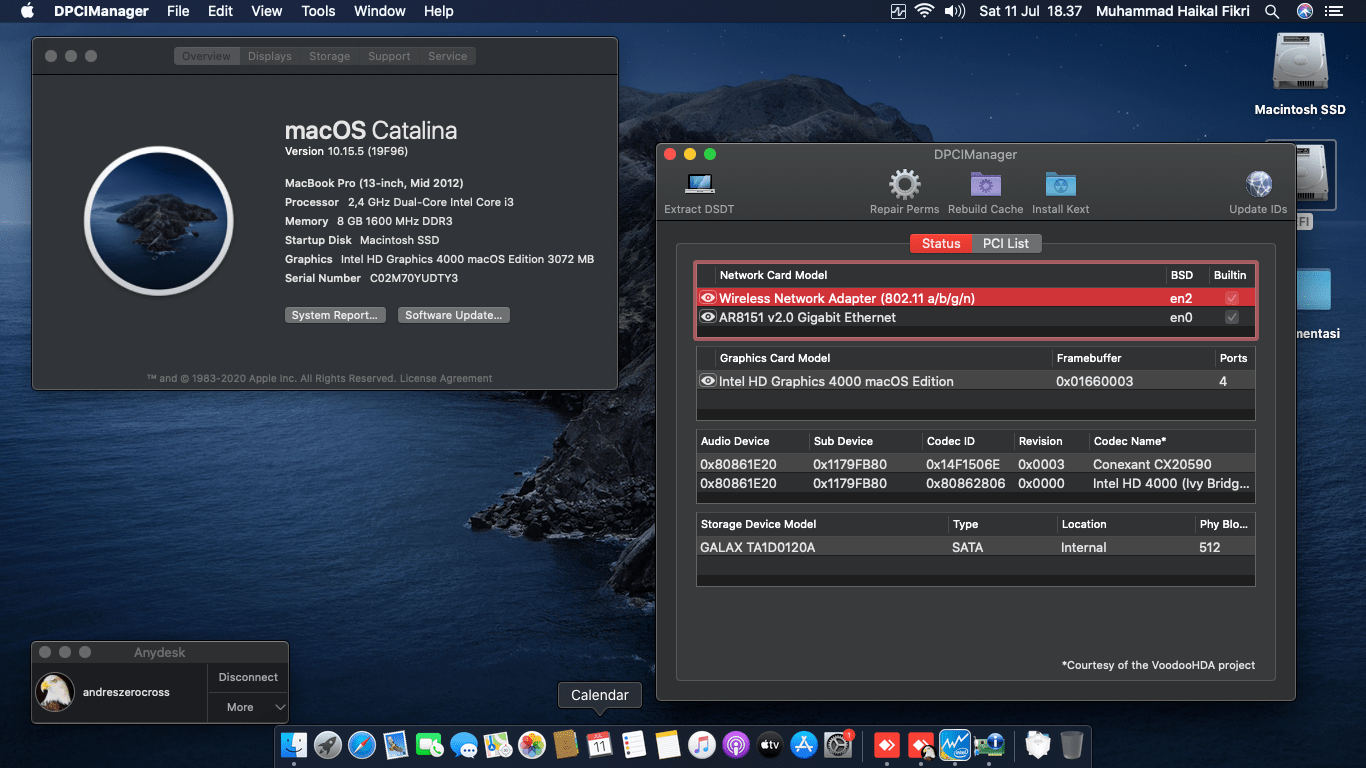This screenshot has width=1366, height=768.
Task: Open the Window menu
Action: coord(380,11)
